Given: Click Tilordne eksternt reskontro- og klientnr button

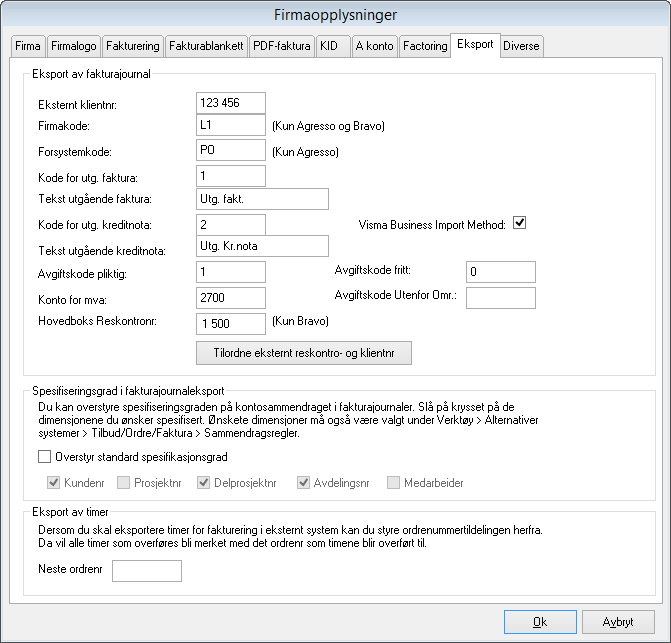Looking at the screenshot, I should point(304,353).
